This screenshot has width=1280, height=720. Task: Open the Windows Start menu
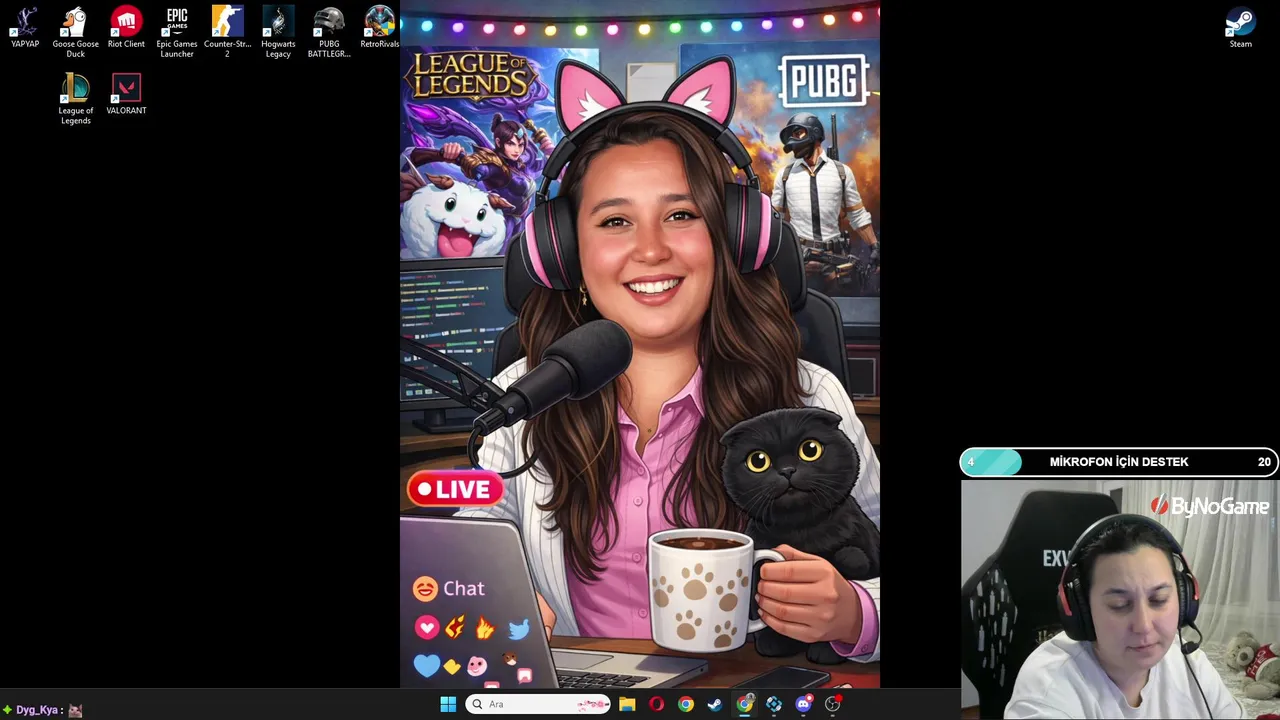pos(448,704)
